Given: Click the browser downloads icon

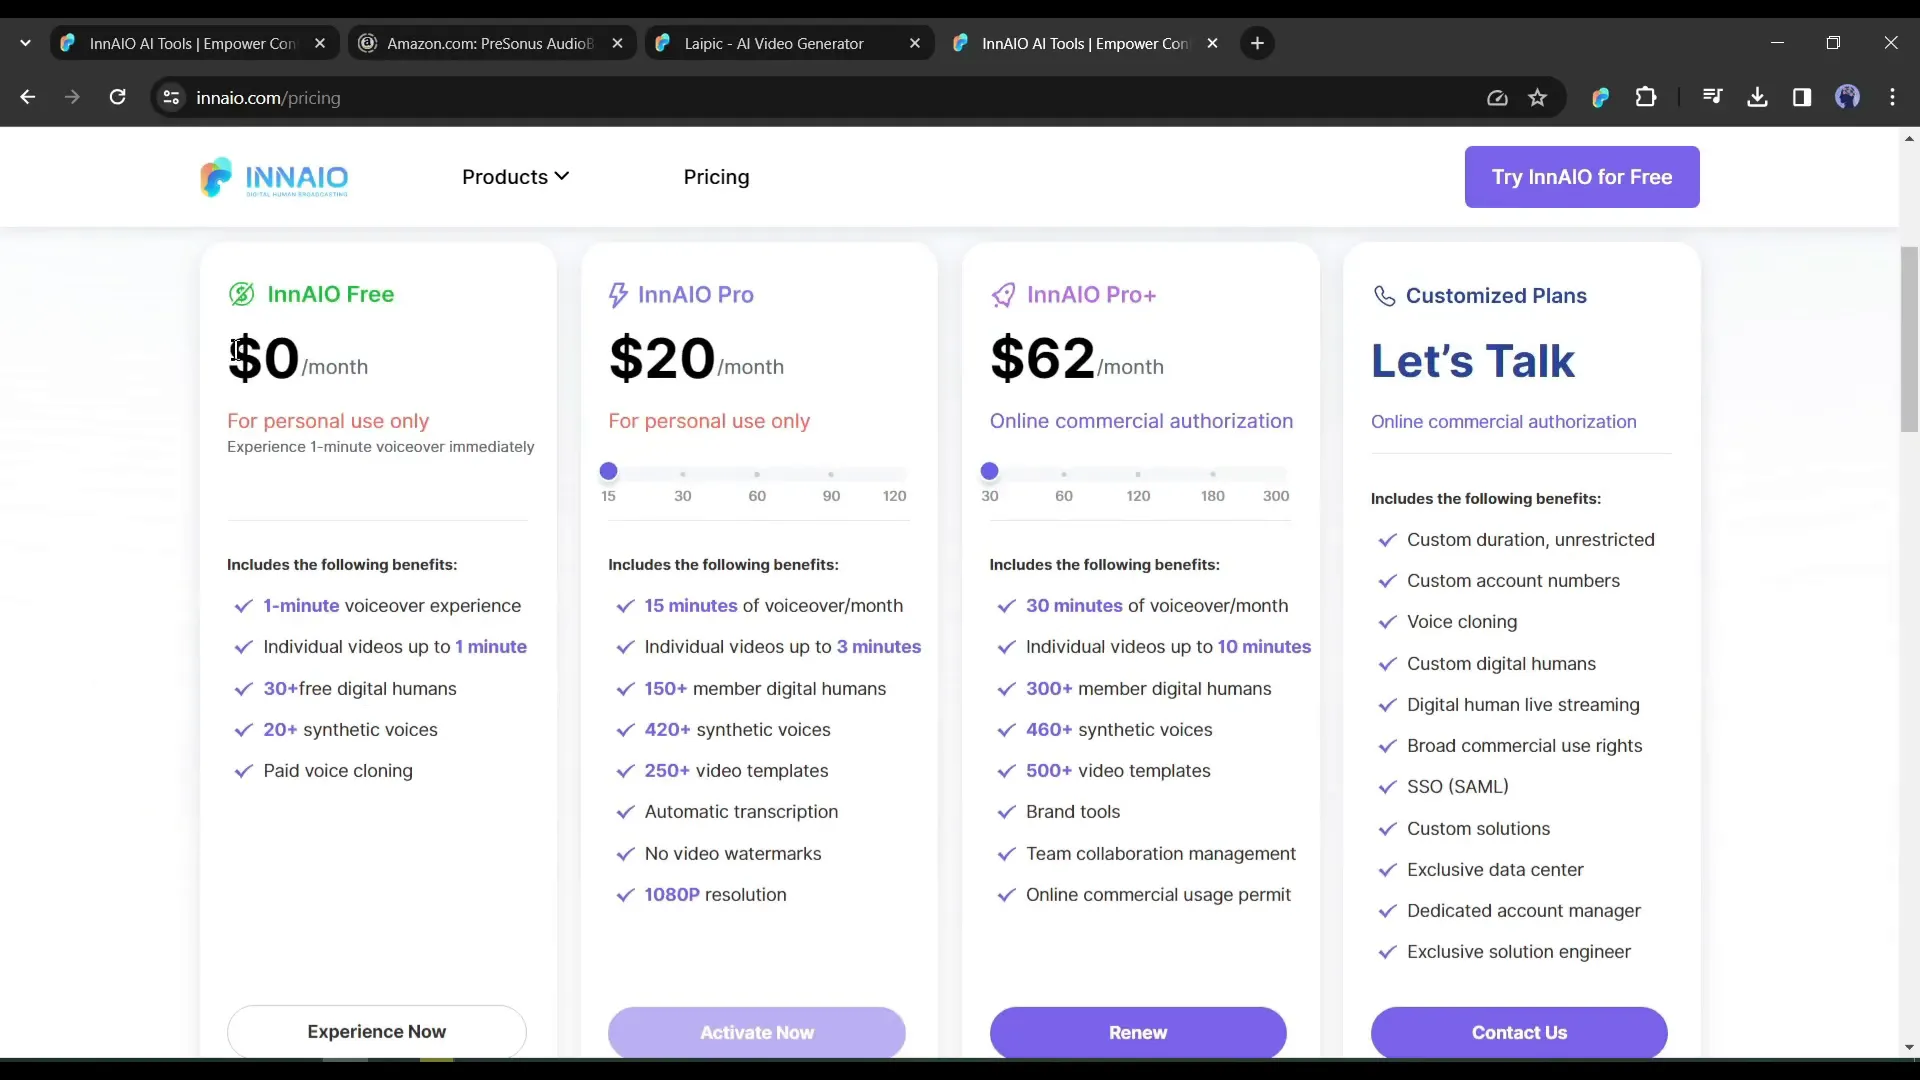Looking at the screenshot, I should coord(1758,96).
